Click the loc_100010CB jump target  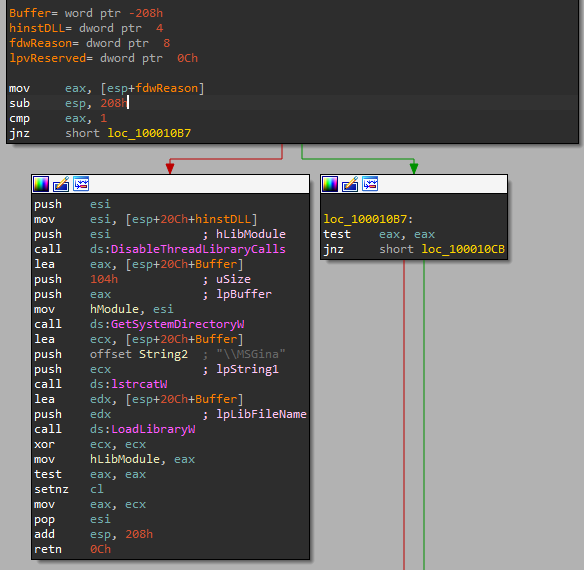pyautogui.click(x=463, y=249)
